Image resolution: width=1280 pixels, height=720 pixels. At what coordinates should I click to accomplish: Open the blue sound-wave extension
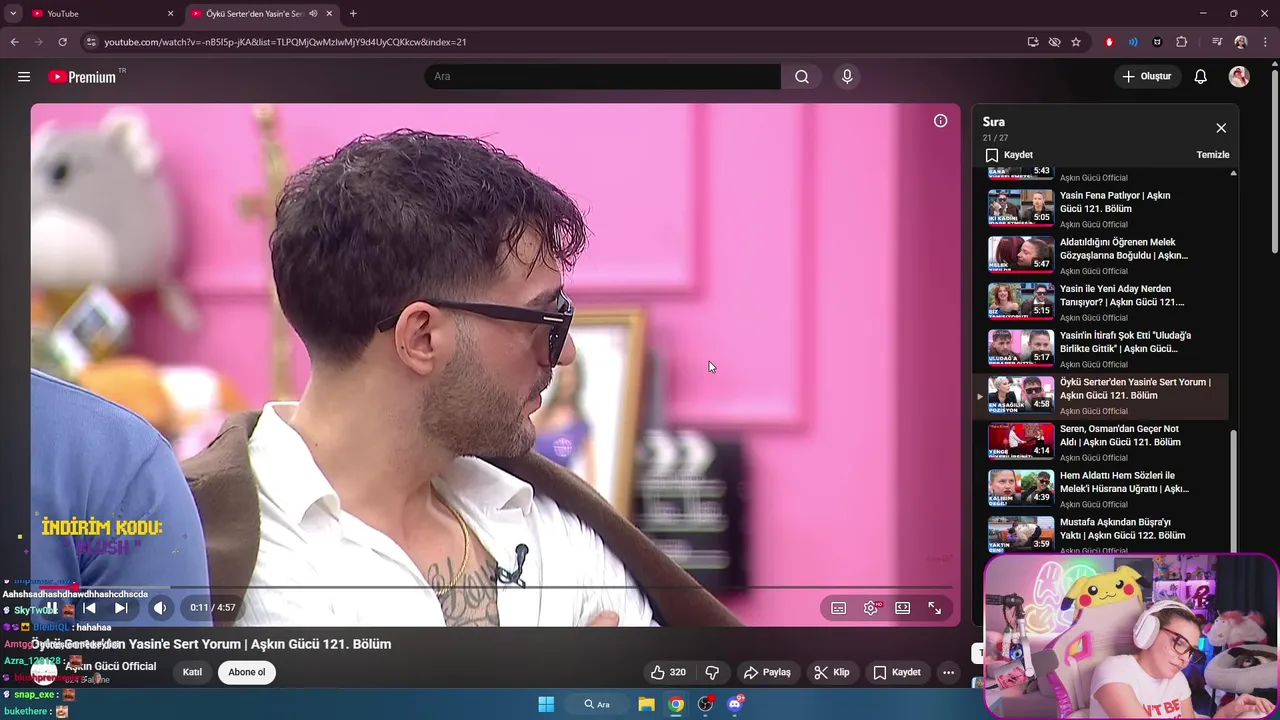coord(1133,42)
